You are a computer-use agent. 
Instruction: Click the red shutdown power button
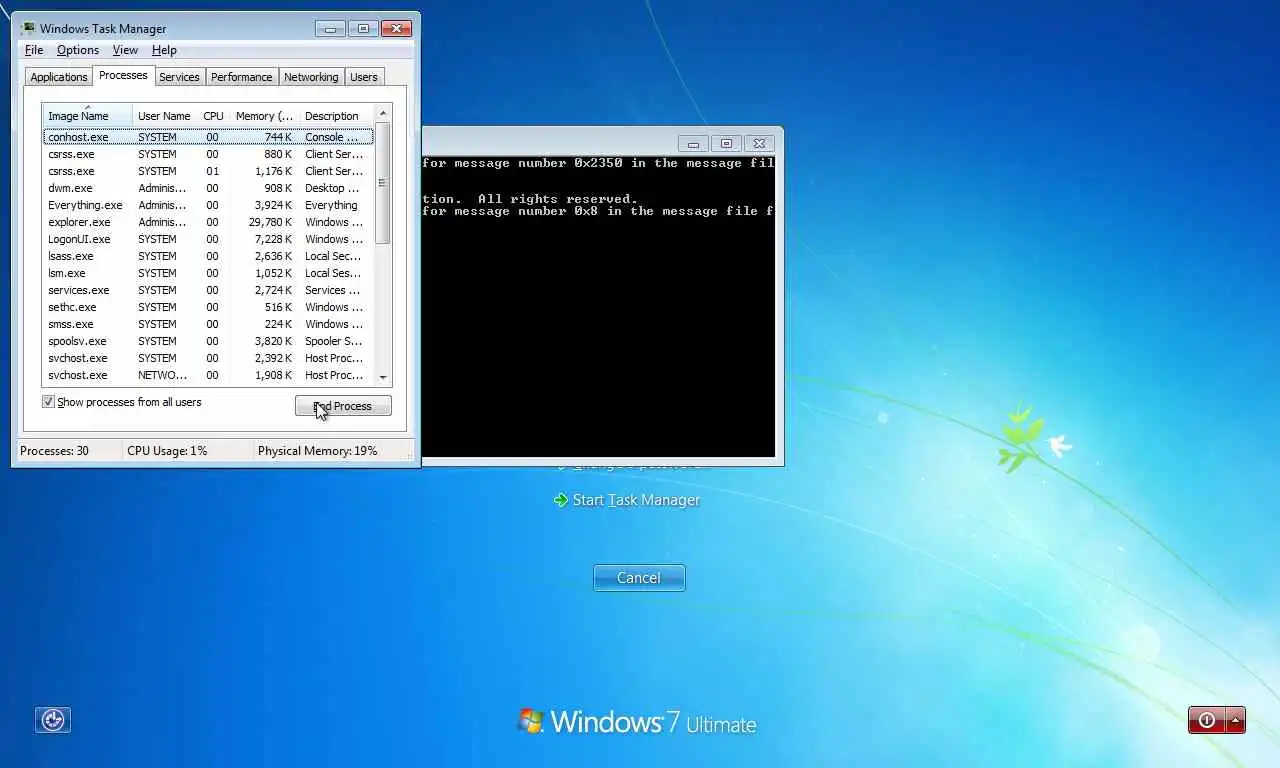(x=1207, y=720)
